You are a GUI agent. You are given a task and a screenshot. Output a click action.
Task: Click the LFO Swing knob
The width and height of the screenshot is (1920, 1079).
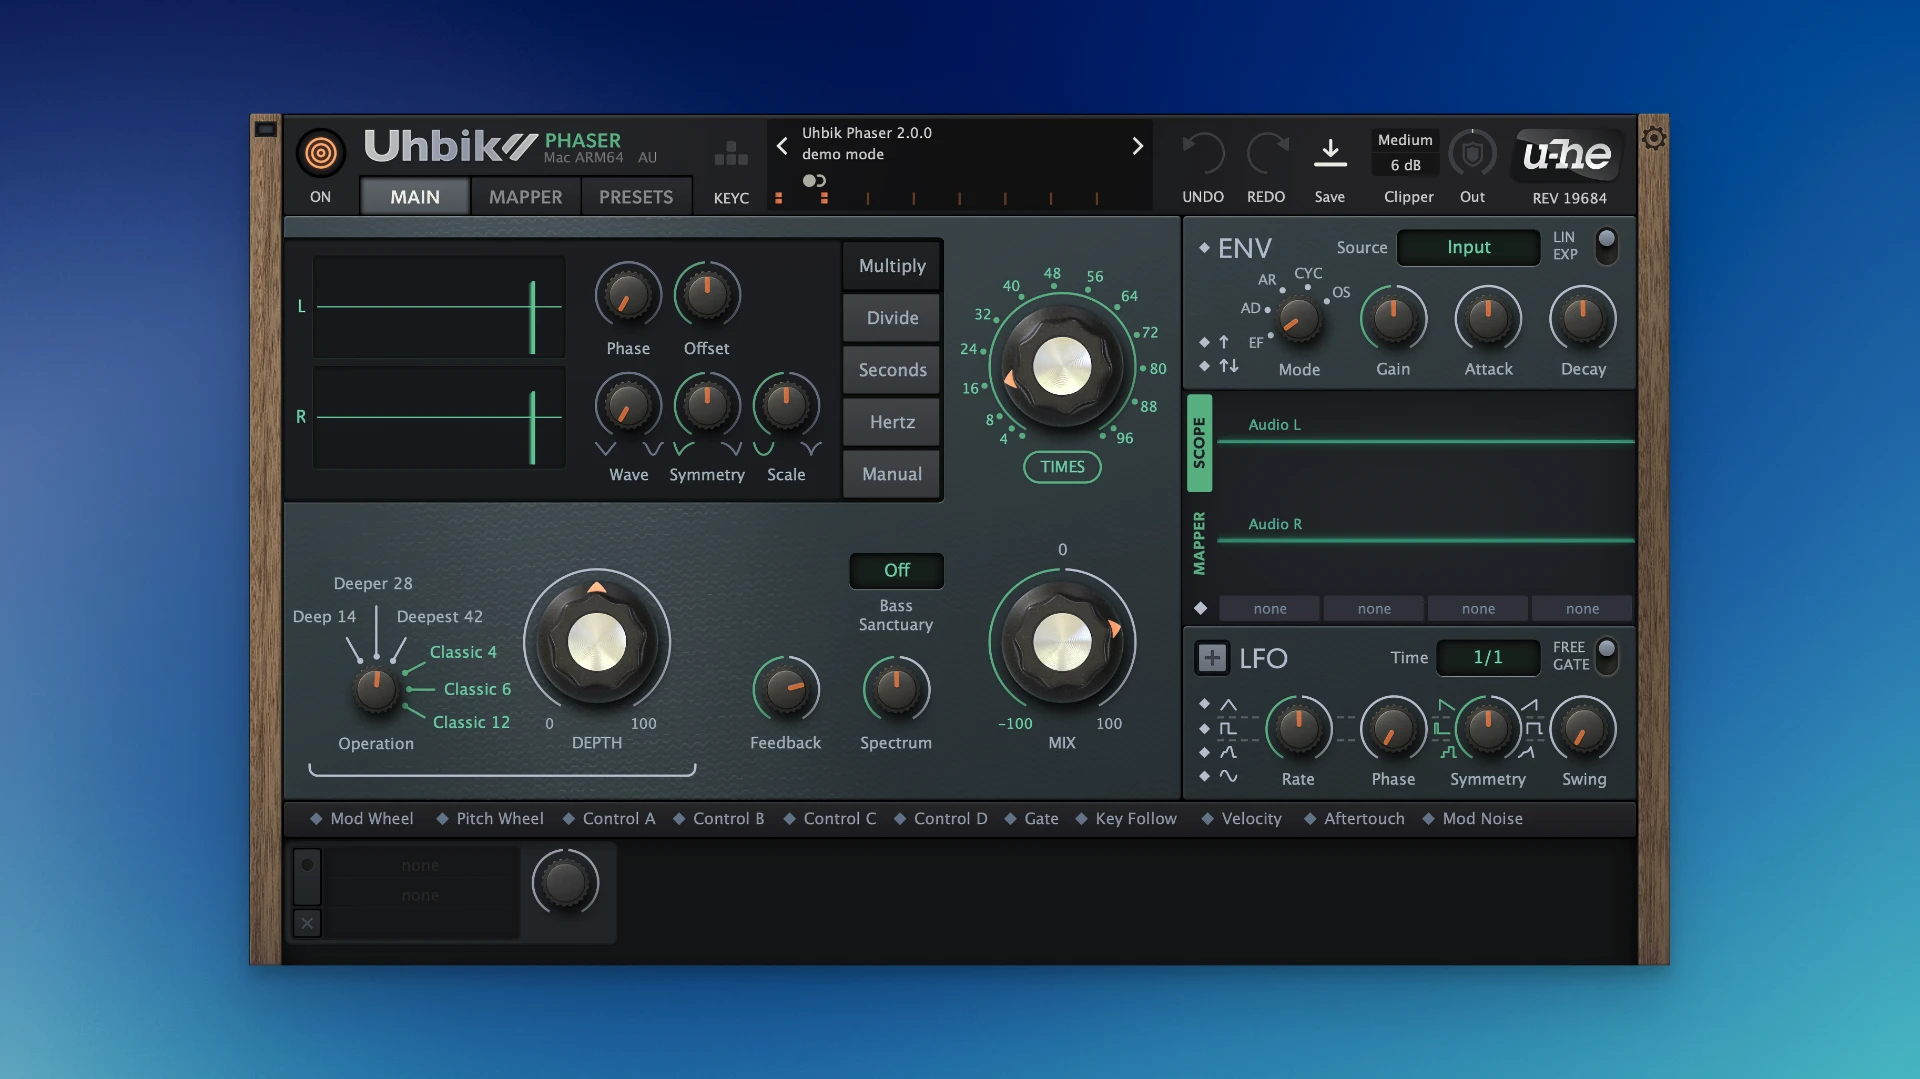coord(1583,730)
